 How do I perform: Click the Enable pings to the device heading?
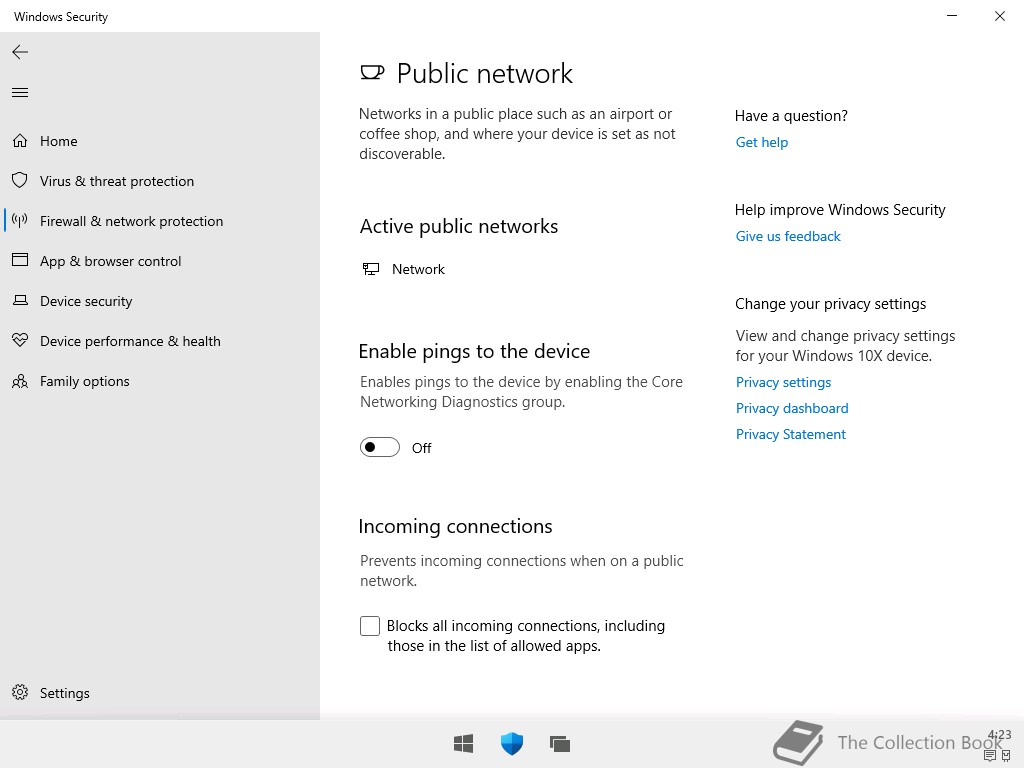pyautogui.click(x=474, y=351)
